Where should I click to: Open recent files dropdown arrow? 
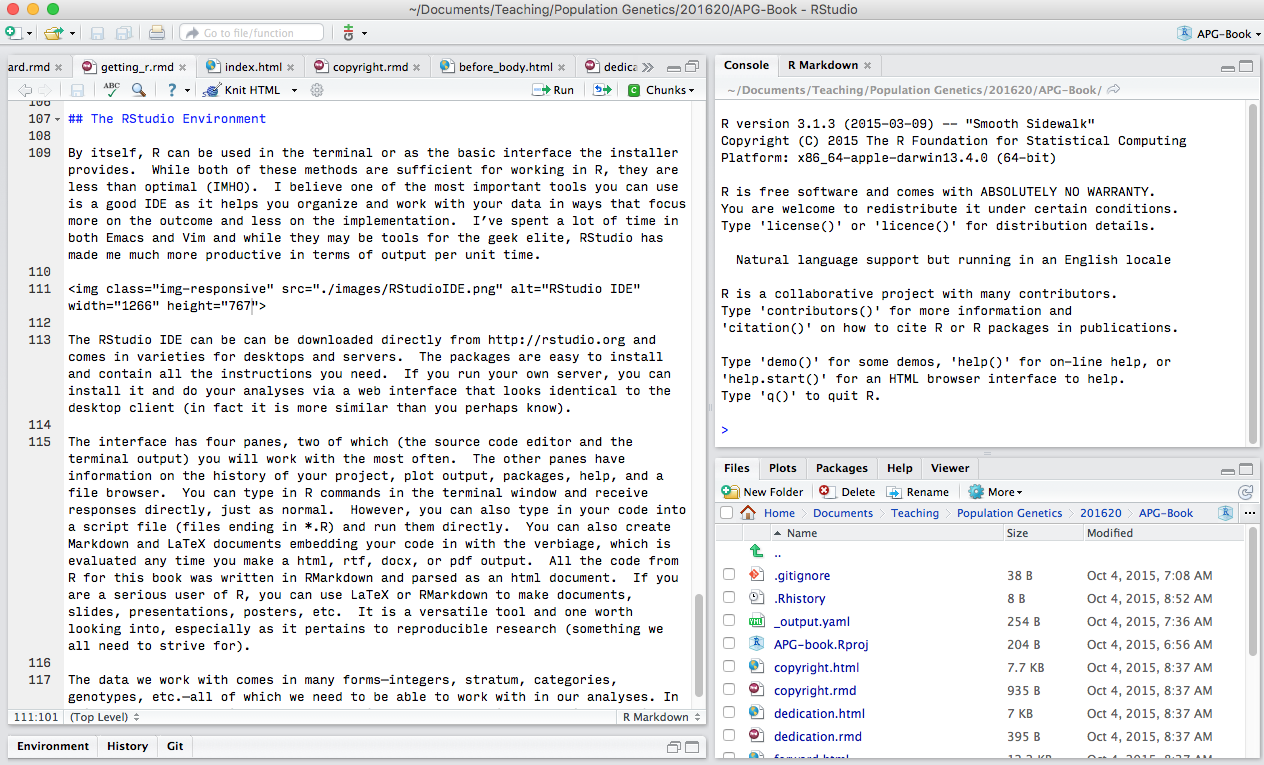(72, 33)
